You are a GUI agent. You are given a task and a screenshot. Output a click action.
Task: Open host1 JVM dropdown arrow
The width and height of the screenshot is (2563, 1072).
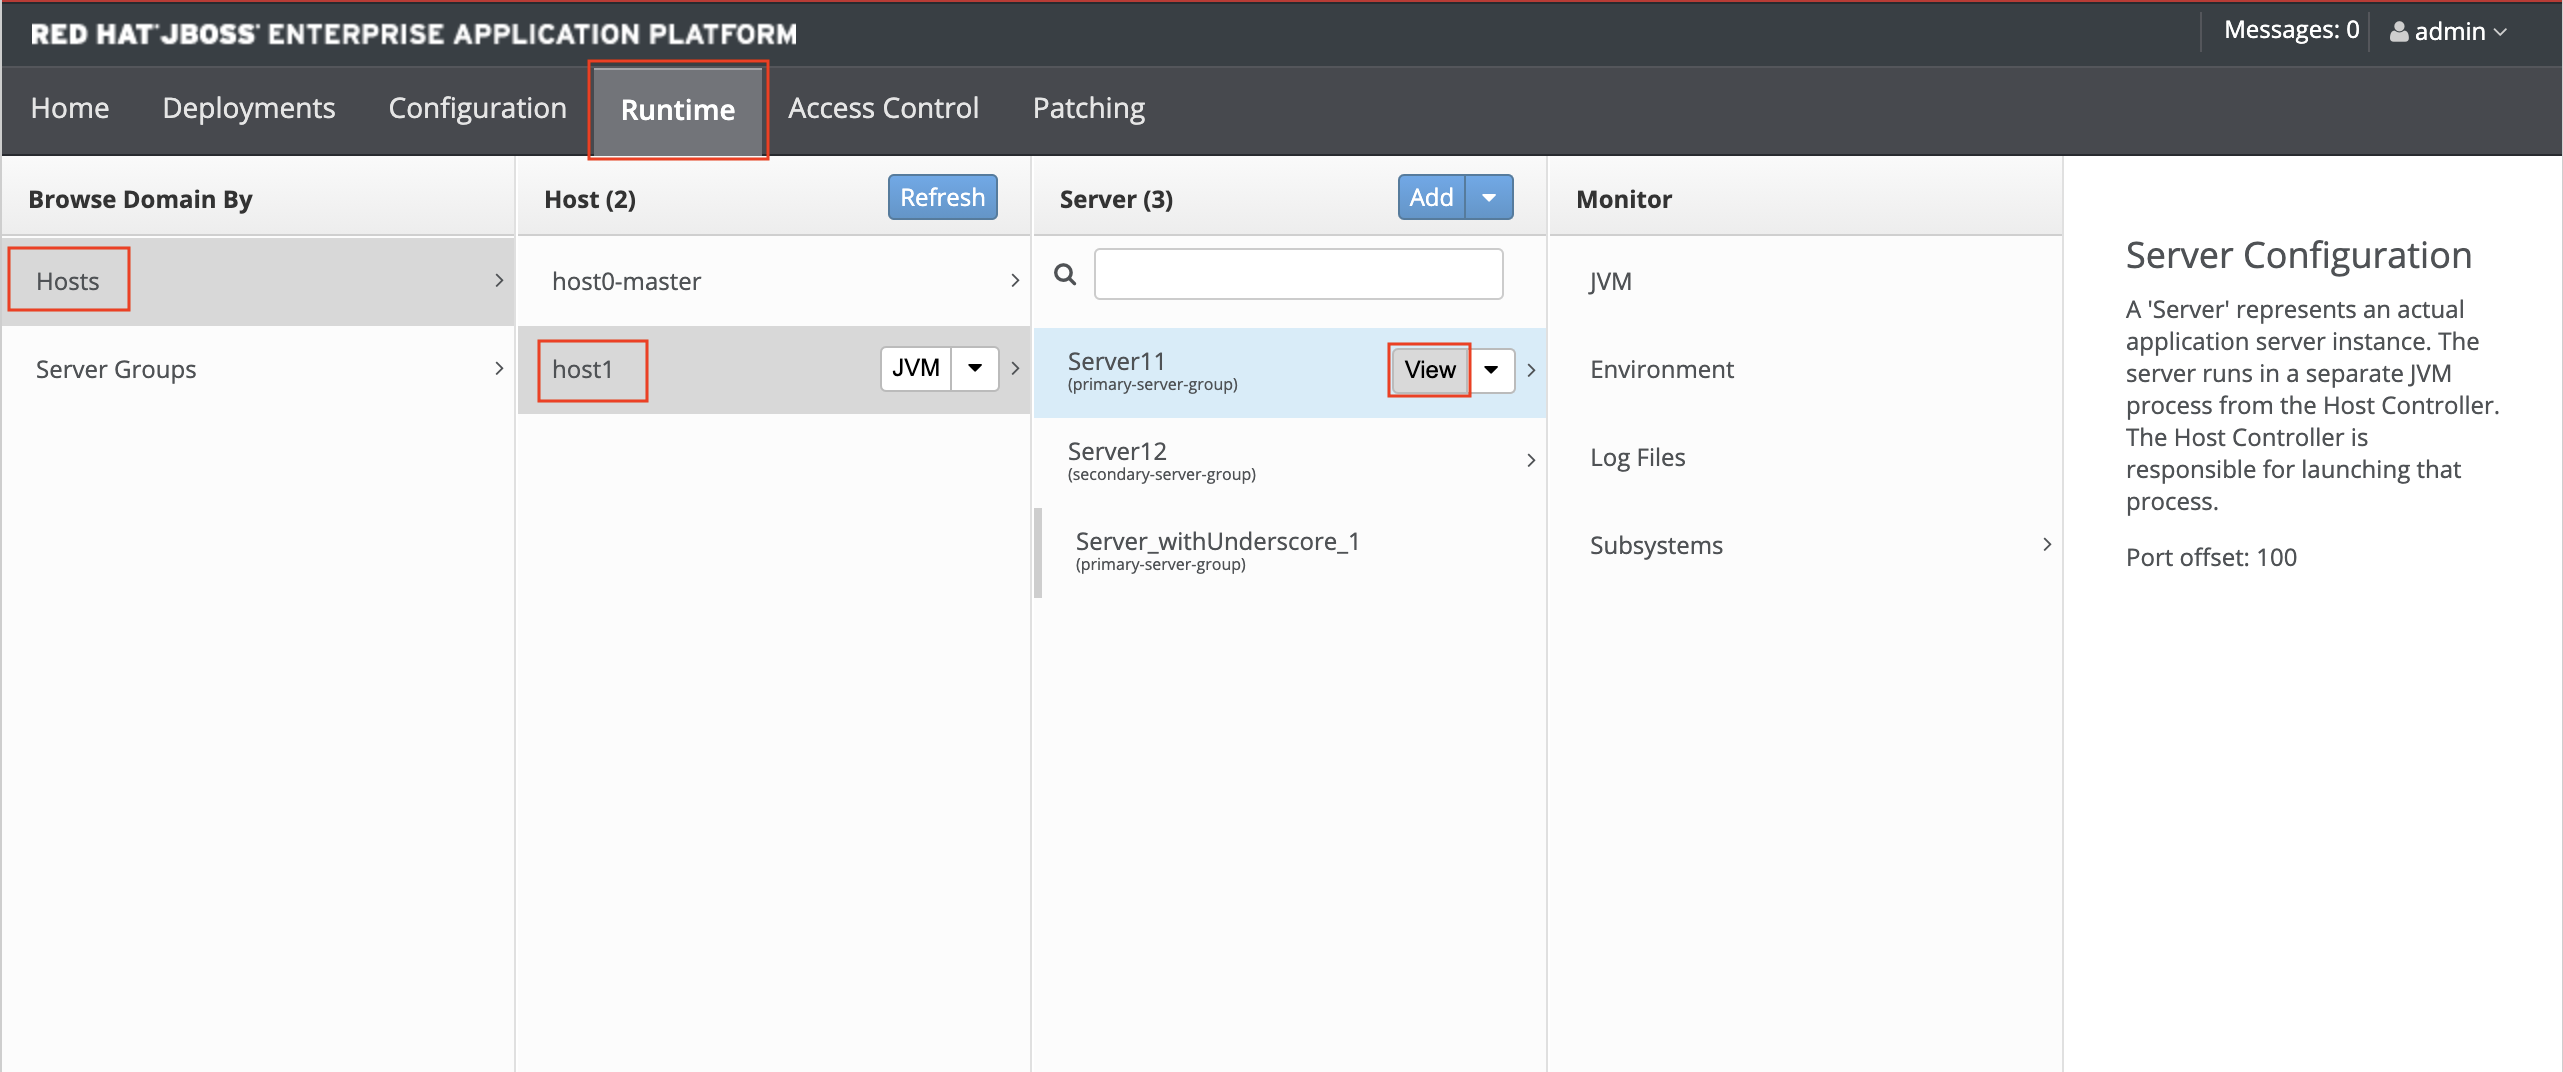pos(975,368)
